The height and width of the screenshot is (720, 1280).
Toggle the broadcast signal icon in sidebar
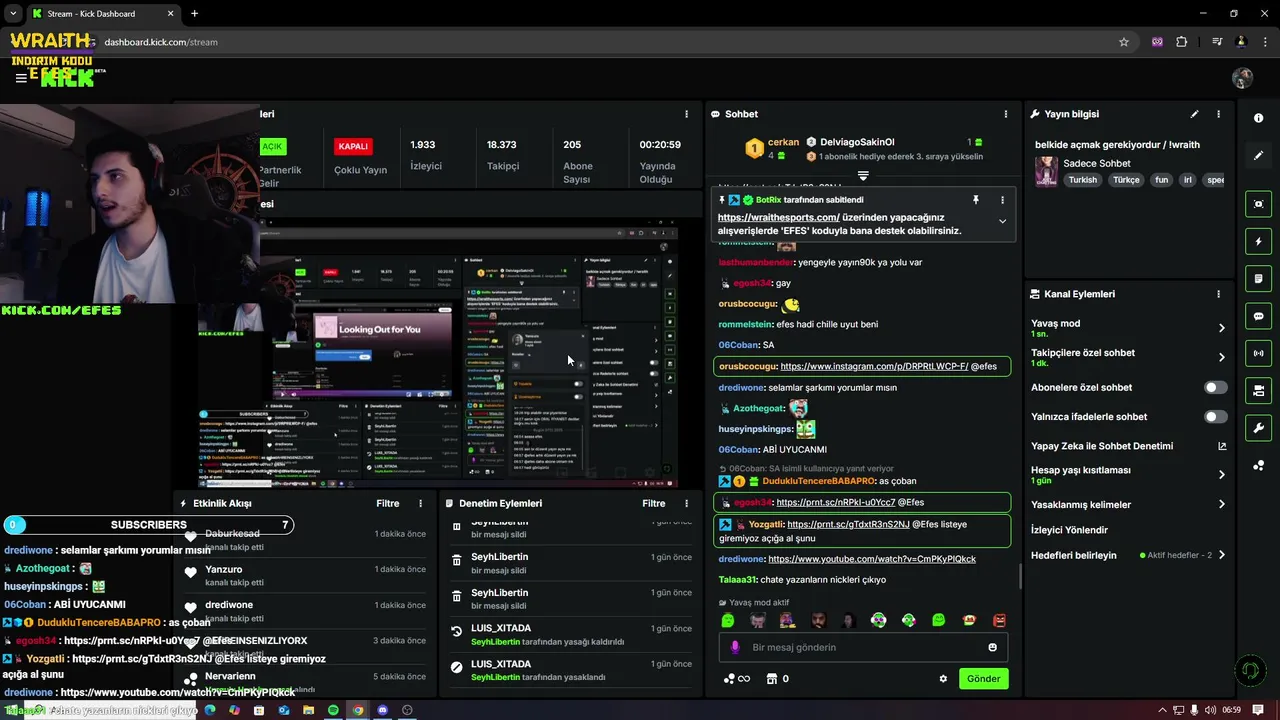point(1258,353)
